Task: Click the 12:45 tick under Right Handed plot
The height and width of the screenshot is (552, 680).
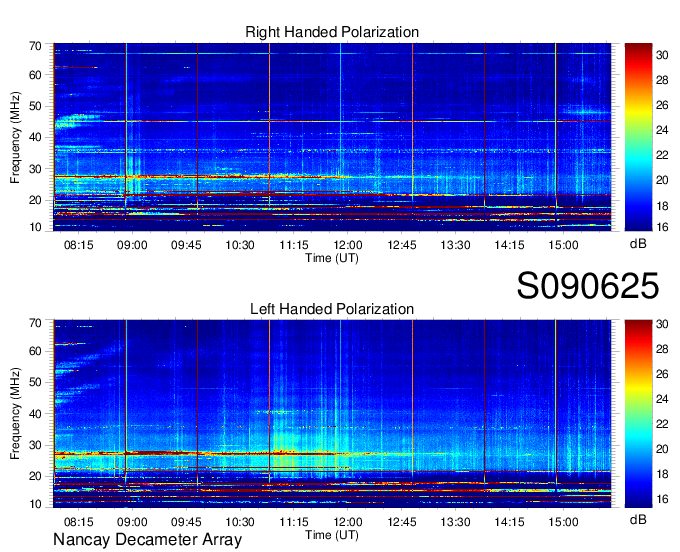Action: [x=402, y=245]
